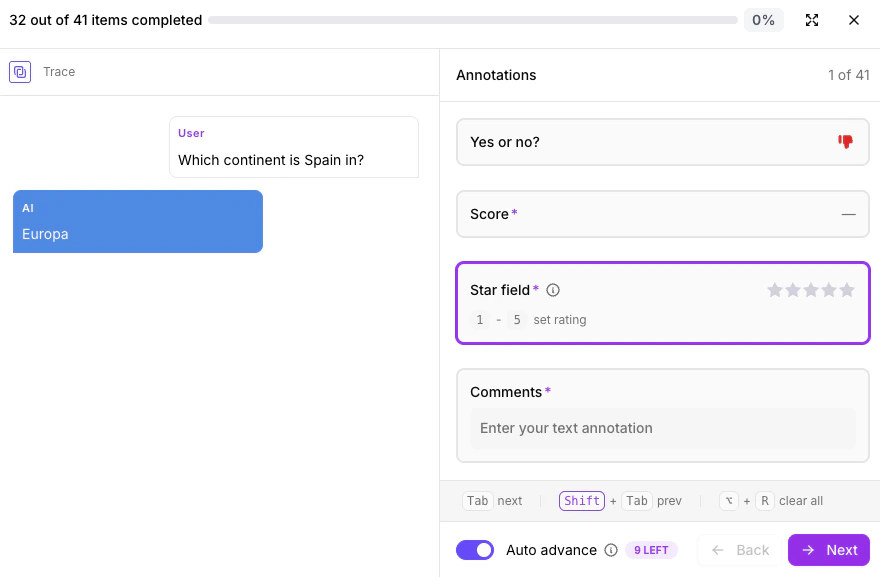This screenshot has height=577, width=880.
Task: Click the Next button
Action: point(828,550)
